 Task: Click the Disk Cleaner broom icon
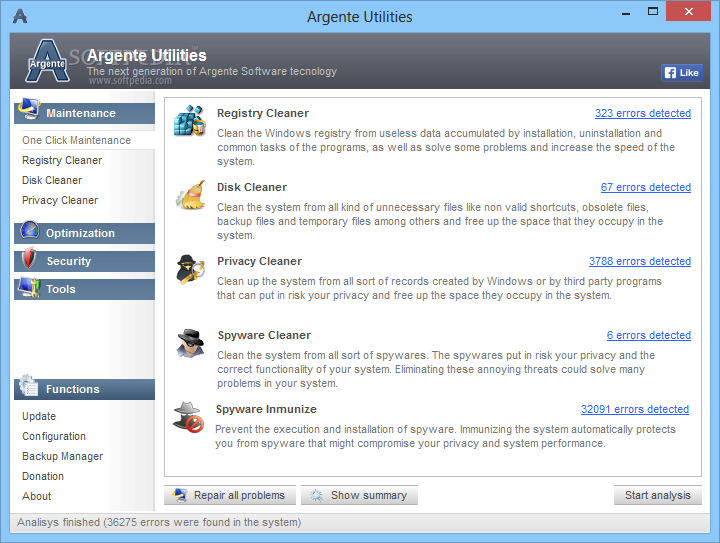(191, 195)
